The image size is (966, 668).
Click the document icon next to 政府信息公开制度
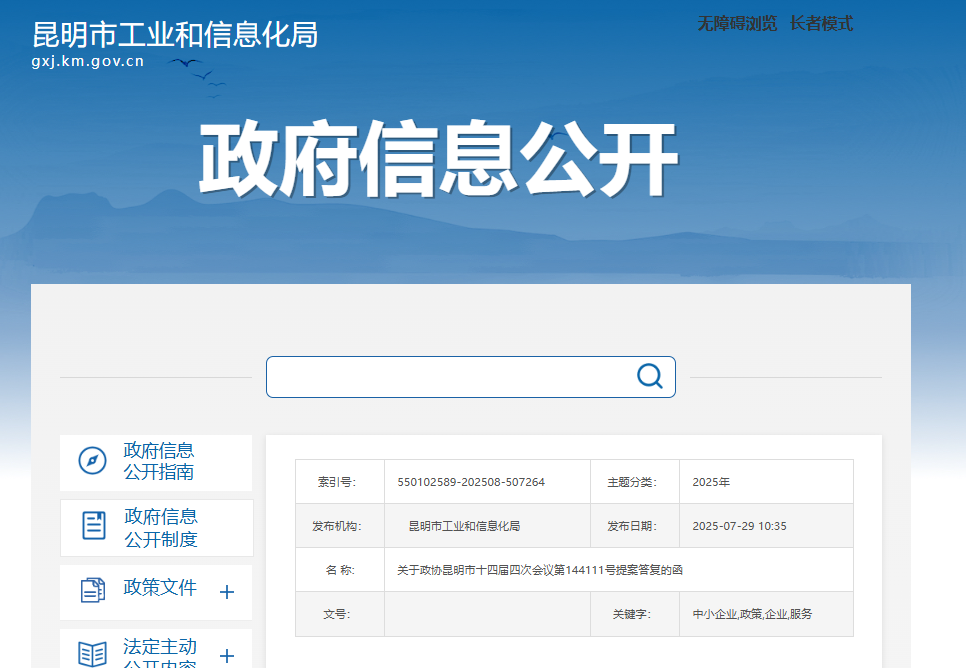coord(92,526)
